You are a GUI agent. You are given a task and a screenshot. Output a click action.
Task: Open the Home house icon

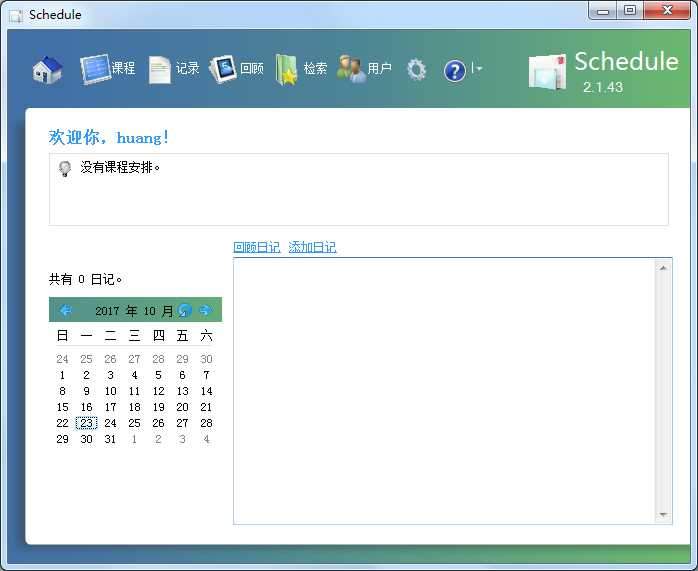(x=48, y=69)
